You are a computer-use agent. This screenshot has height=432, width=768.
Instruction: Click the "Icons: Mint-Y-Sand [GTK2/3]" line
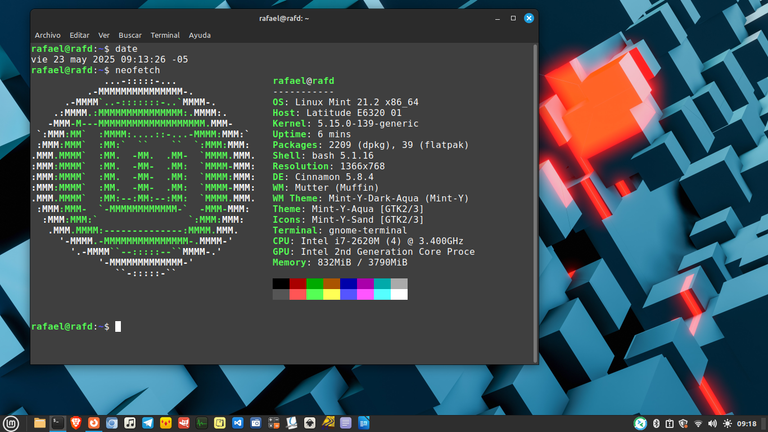pos(348,220)
